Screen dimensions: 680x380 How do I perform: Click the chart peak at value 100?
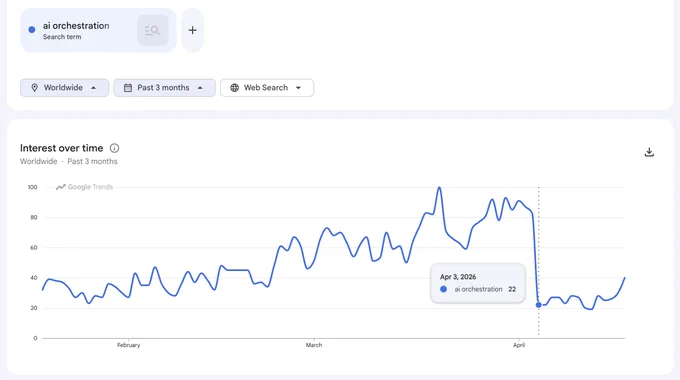[x=439, y=187]
